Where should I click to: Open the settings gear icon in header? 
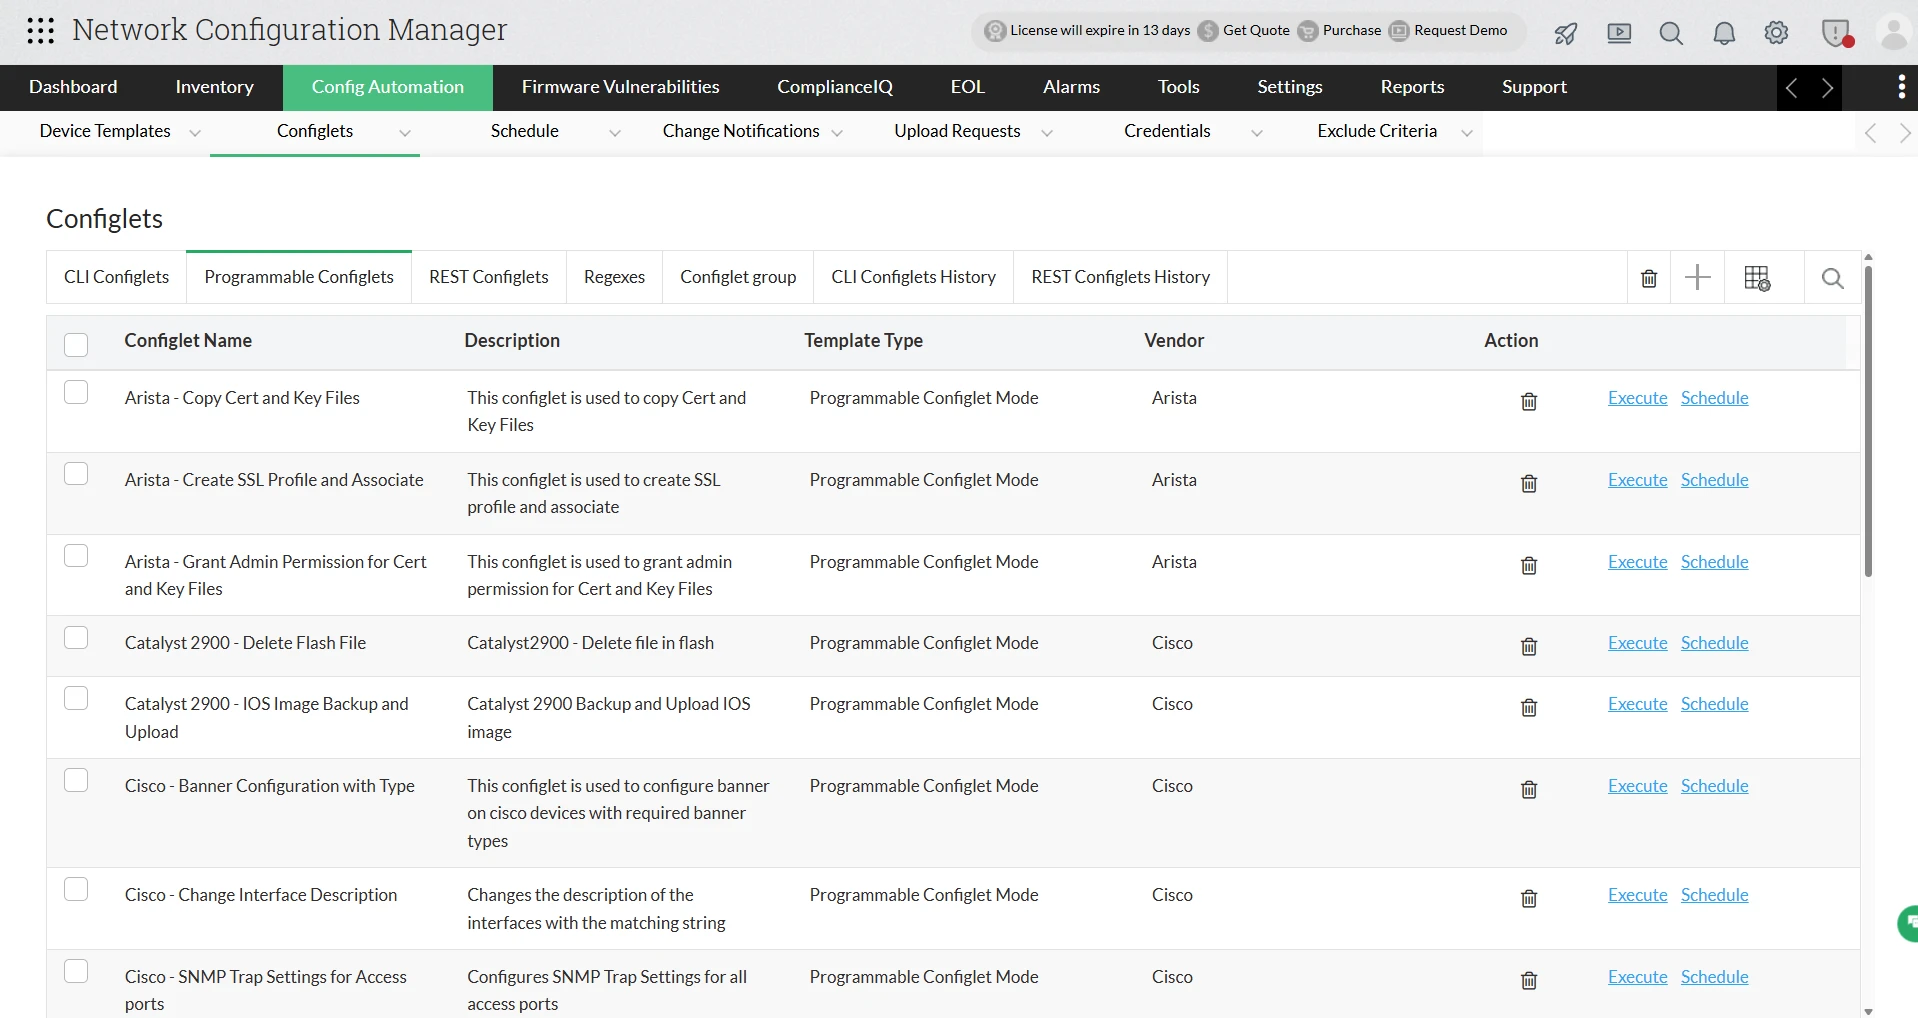point(1778,33)
